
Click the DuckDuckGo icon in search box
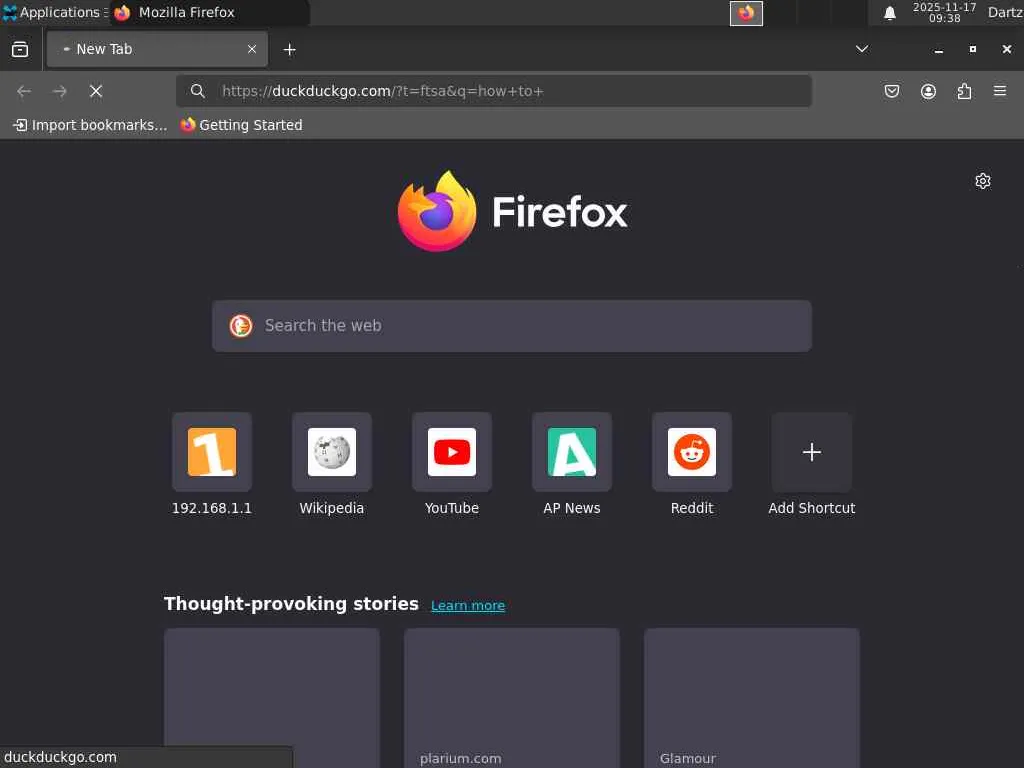coord(241,326)
